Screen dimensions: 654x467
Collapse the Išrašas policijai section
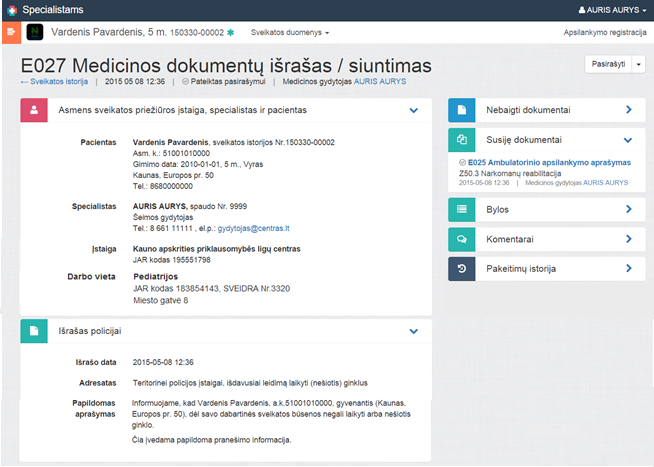coord(413,331)
